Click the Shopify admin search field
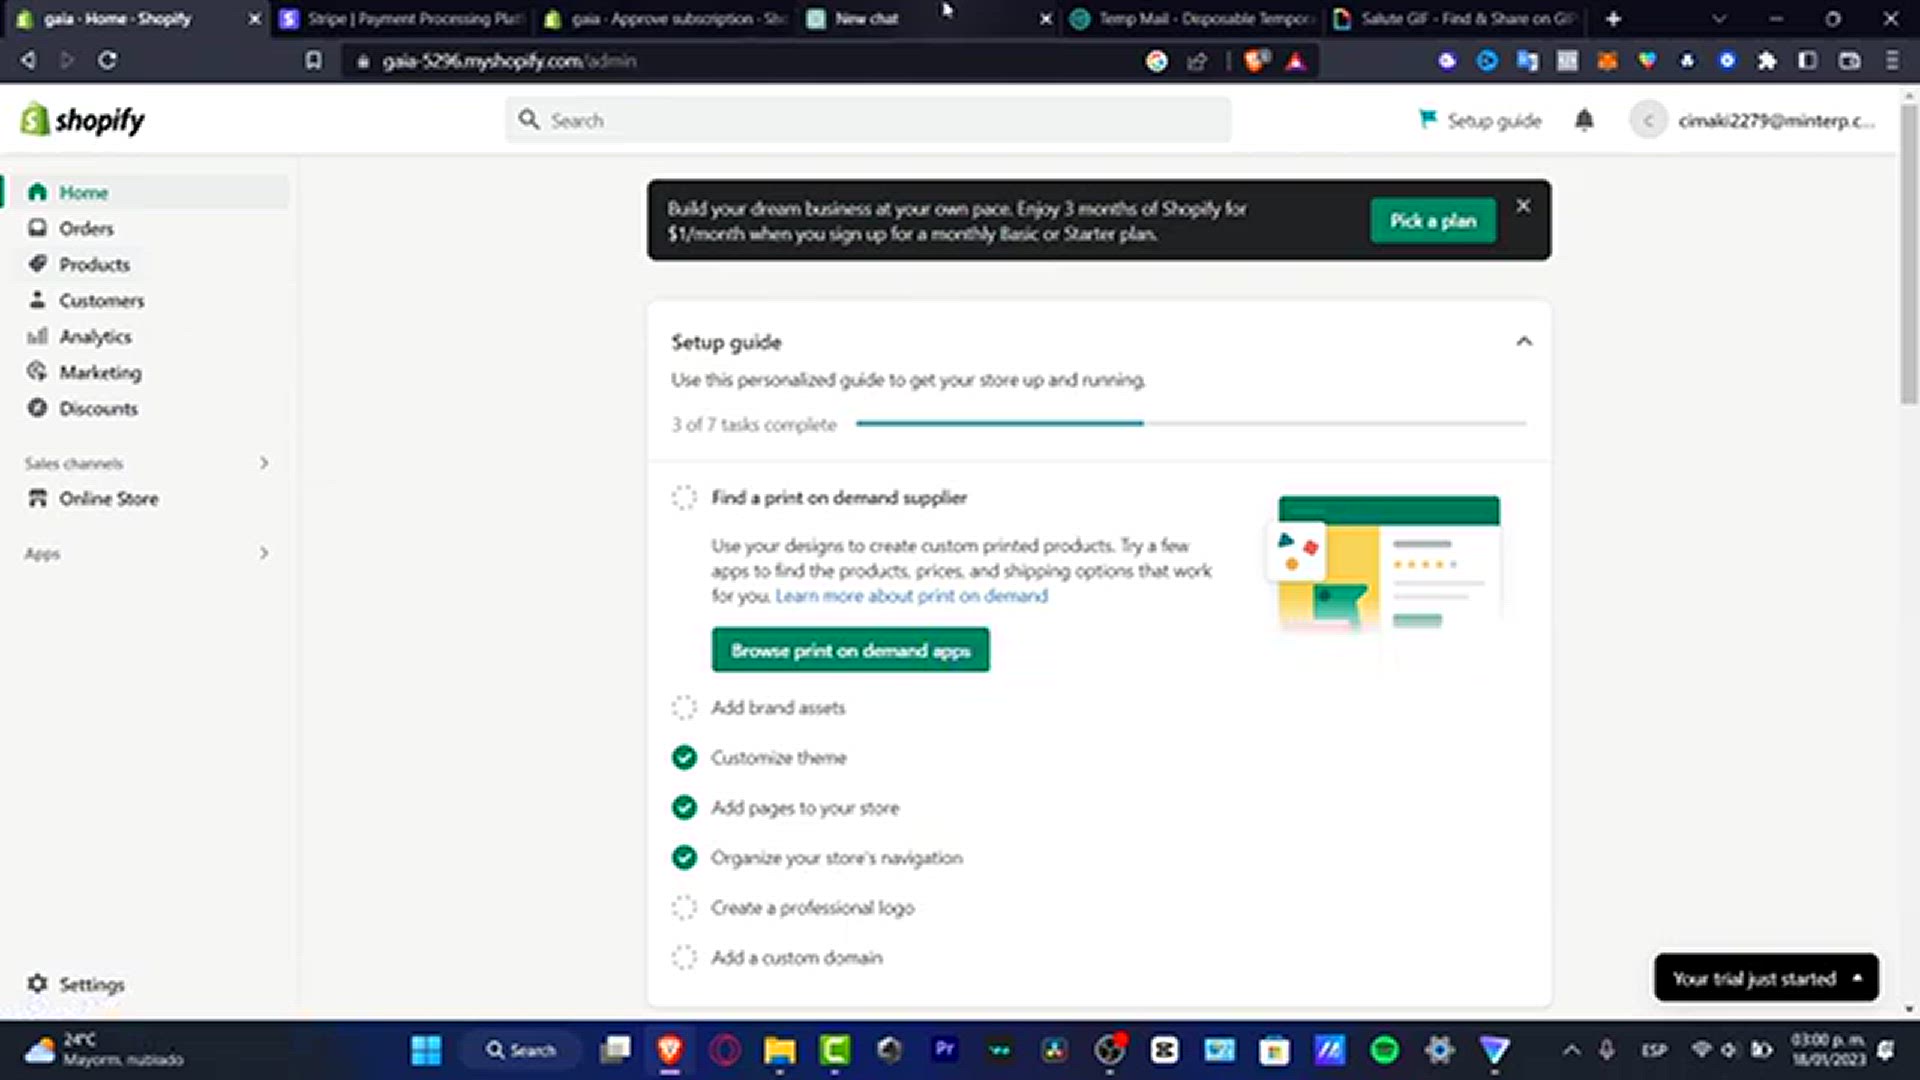This screenshot has height=1080, width=1920. click(x=868, y=120)
